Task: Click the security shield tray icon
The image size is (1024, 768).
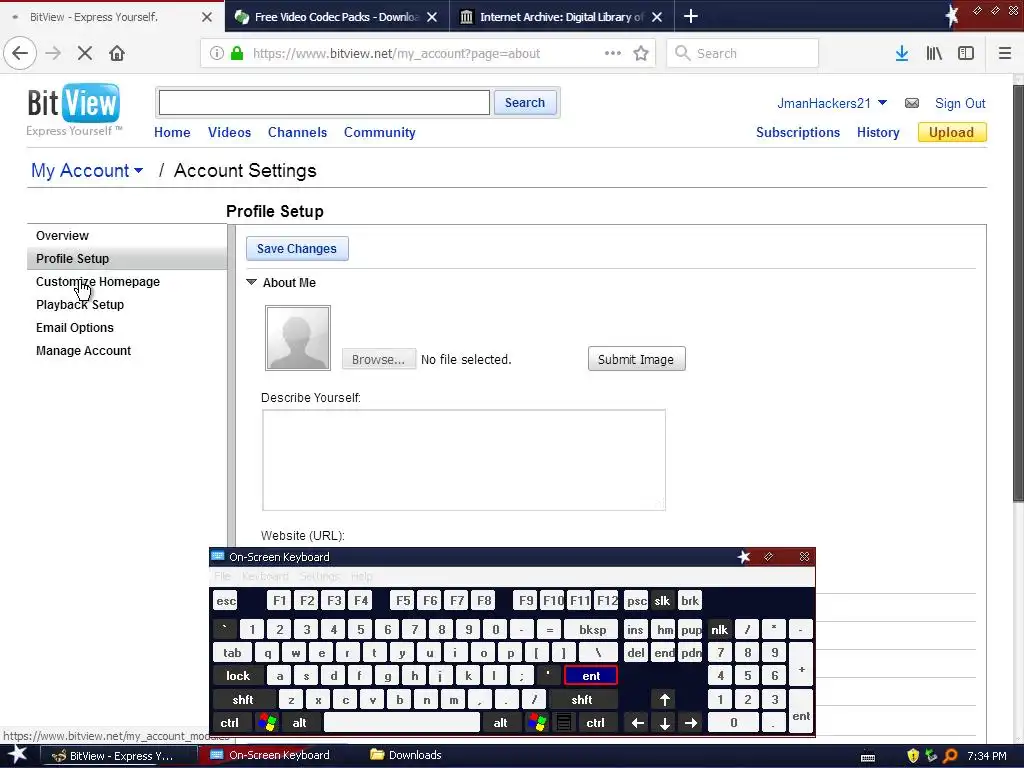Action: point(913,756)
